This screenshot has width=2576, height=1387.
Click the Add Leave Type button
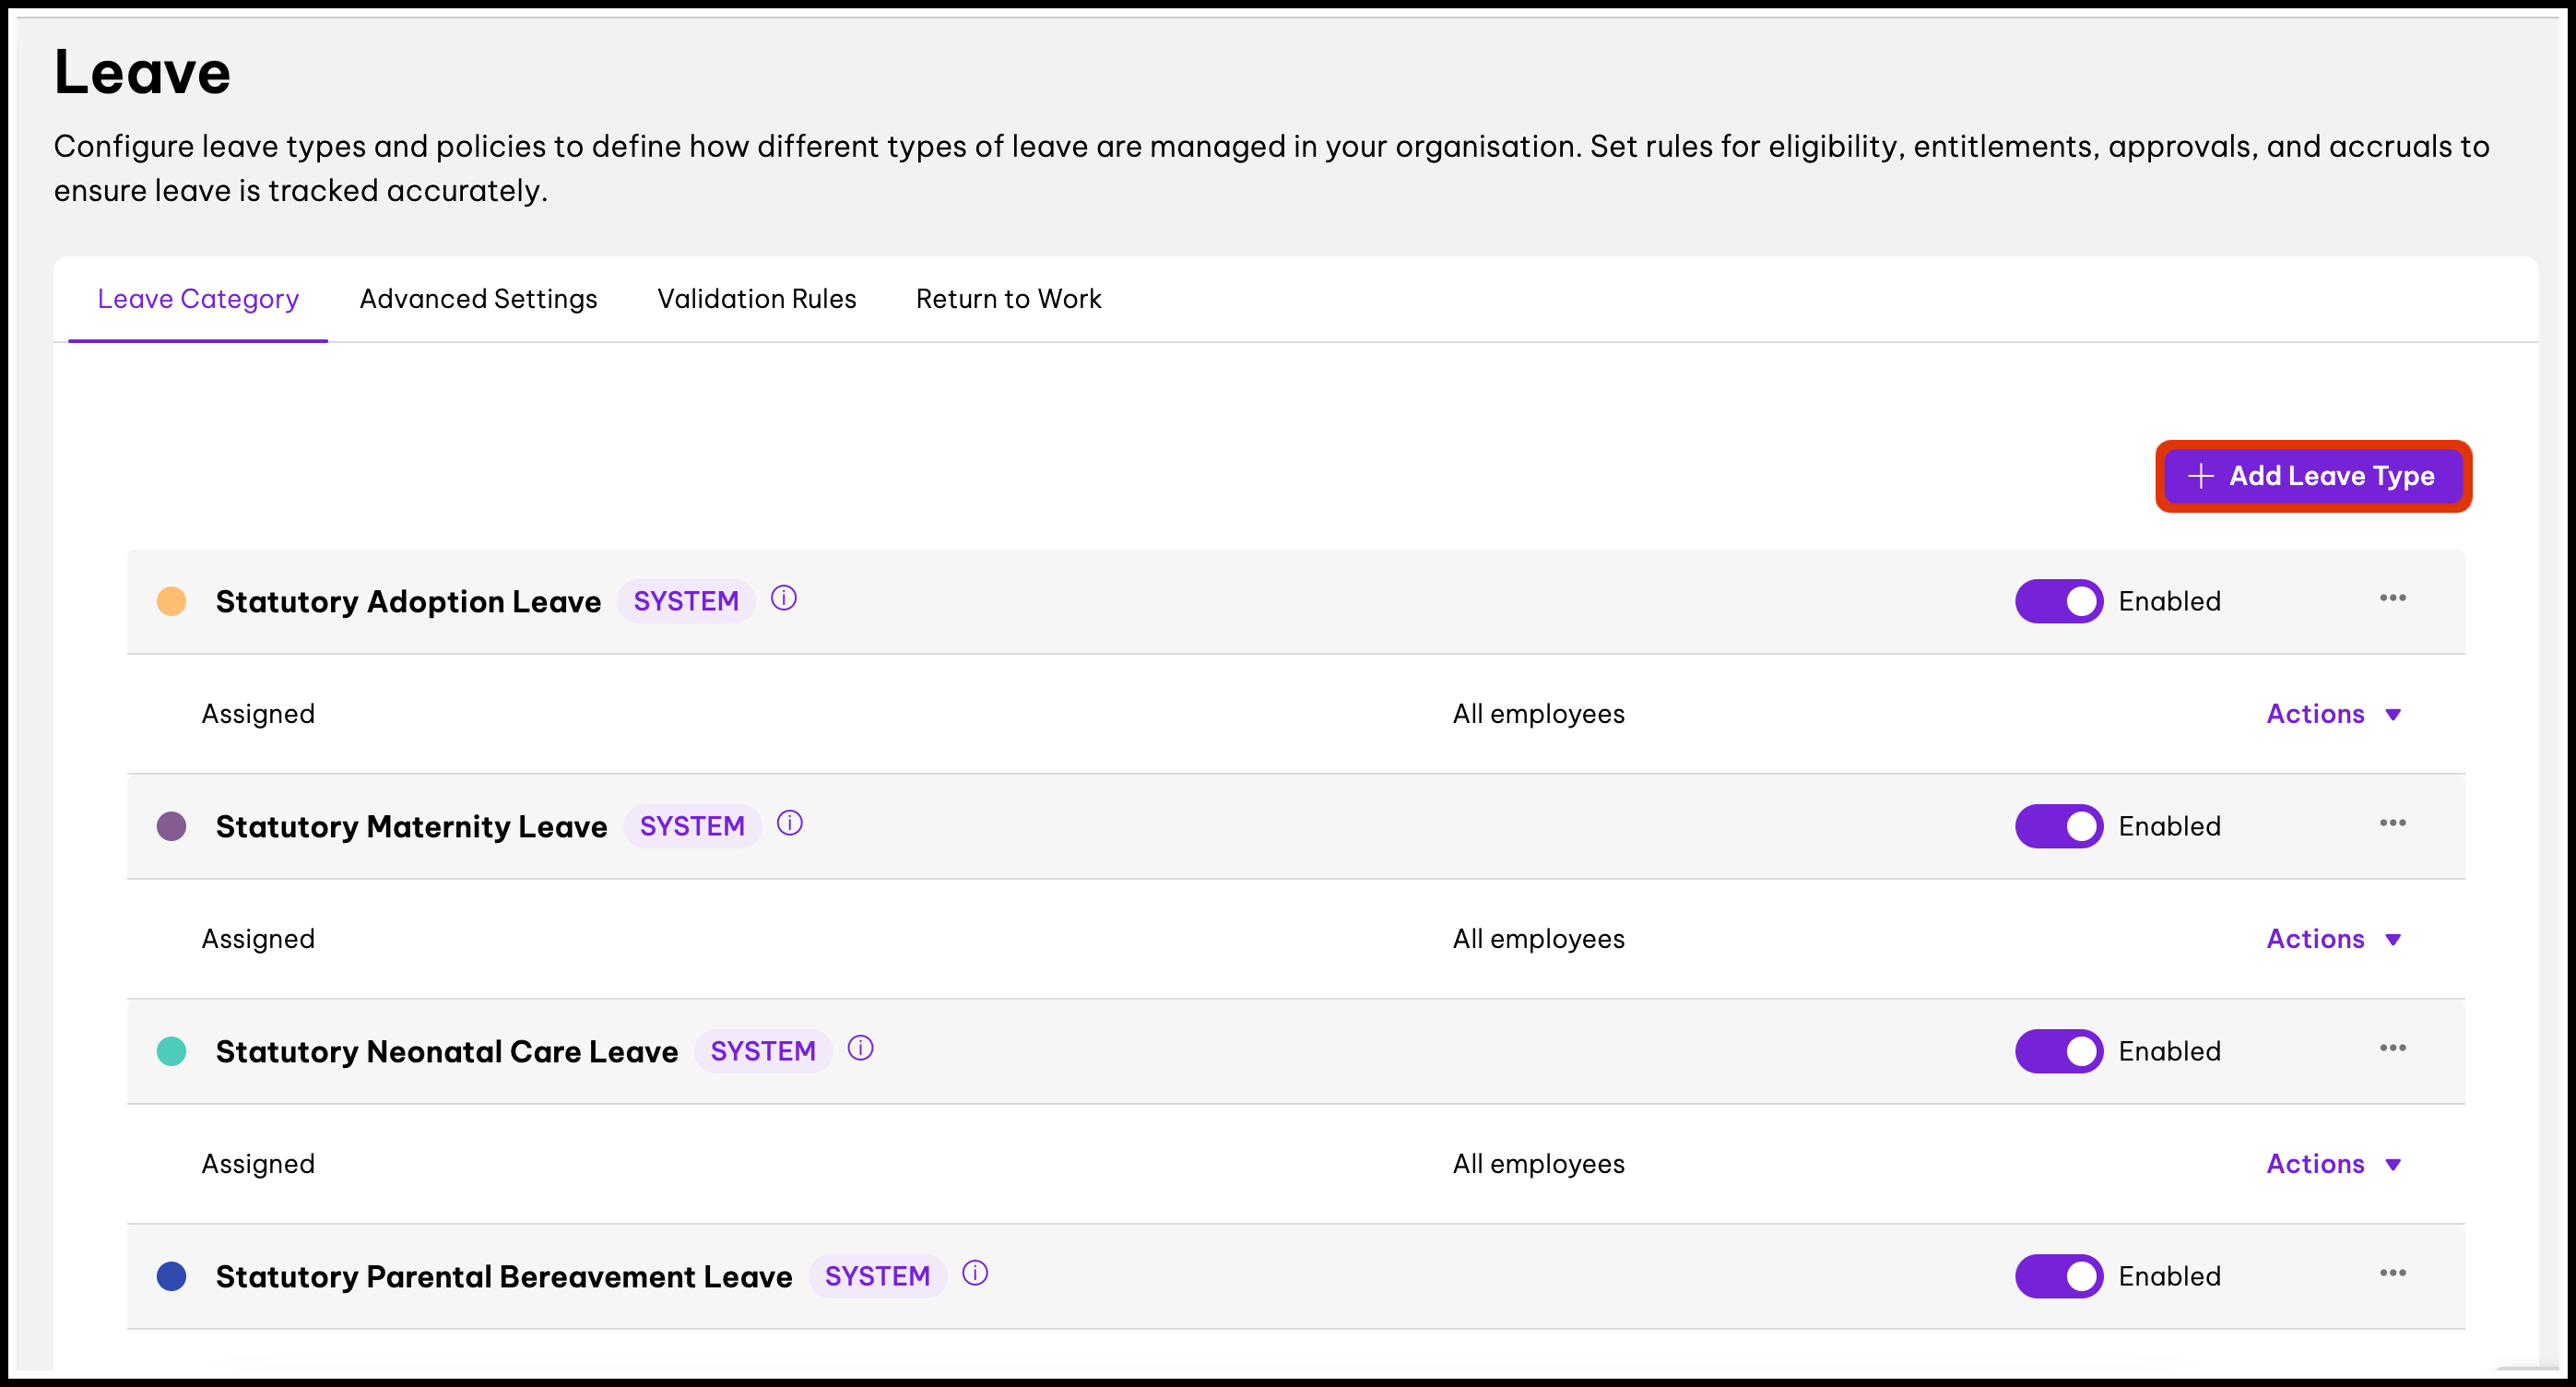point(2313,476)
